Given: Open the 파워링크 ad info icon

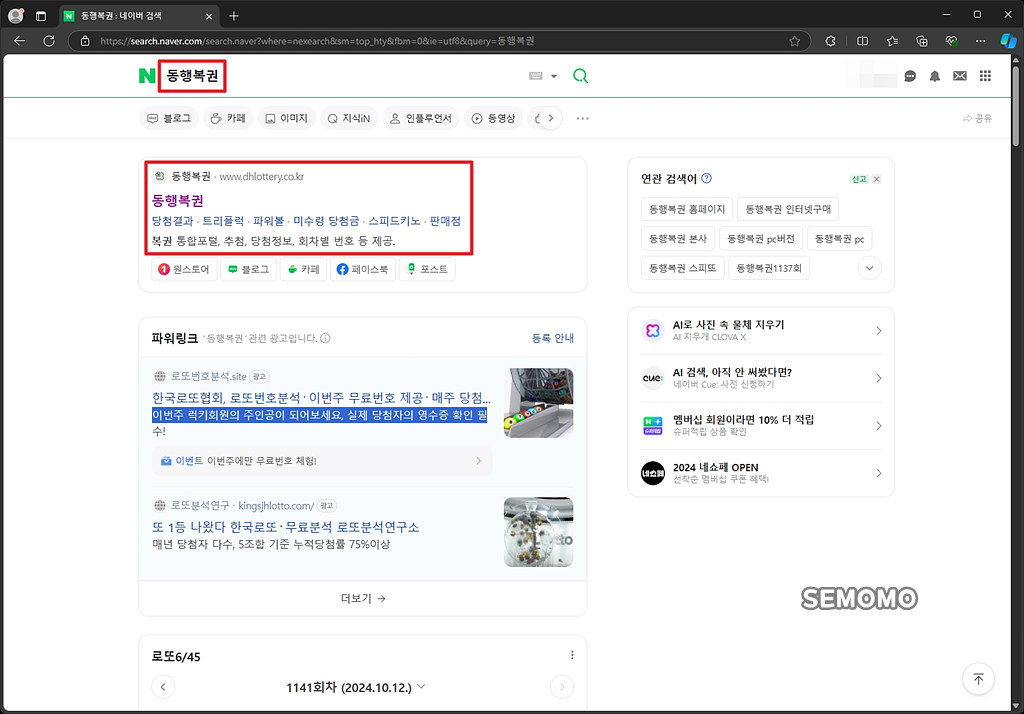Looking at the screenshot, I should (325, 338).
